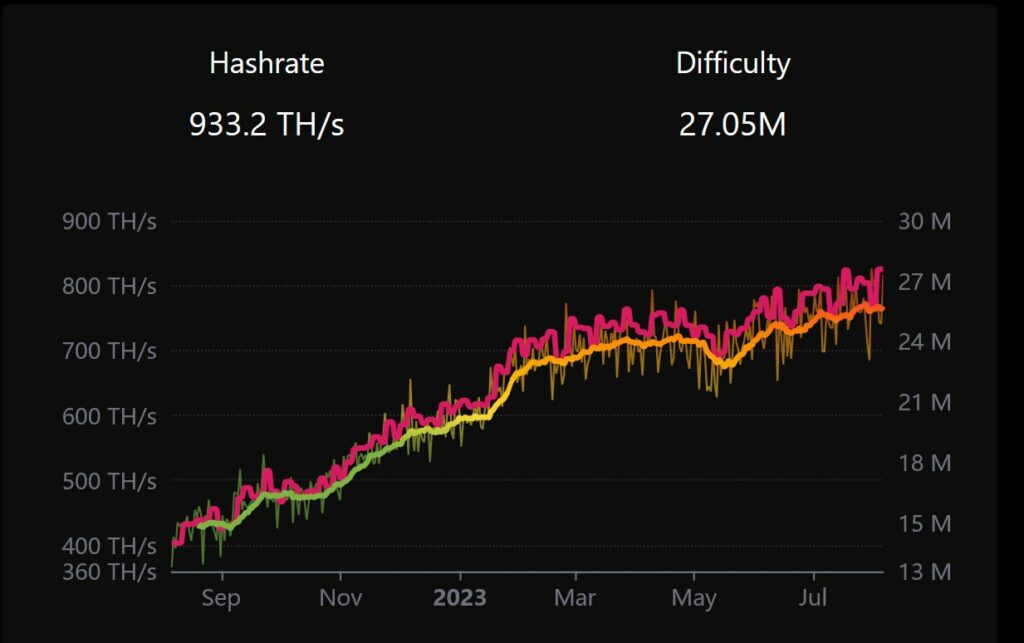The height and width of the screenshot is (643, 1024).
Task: Click the 800 TH/s axis label
Action: point(110,286)
